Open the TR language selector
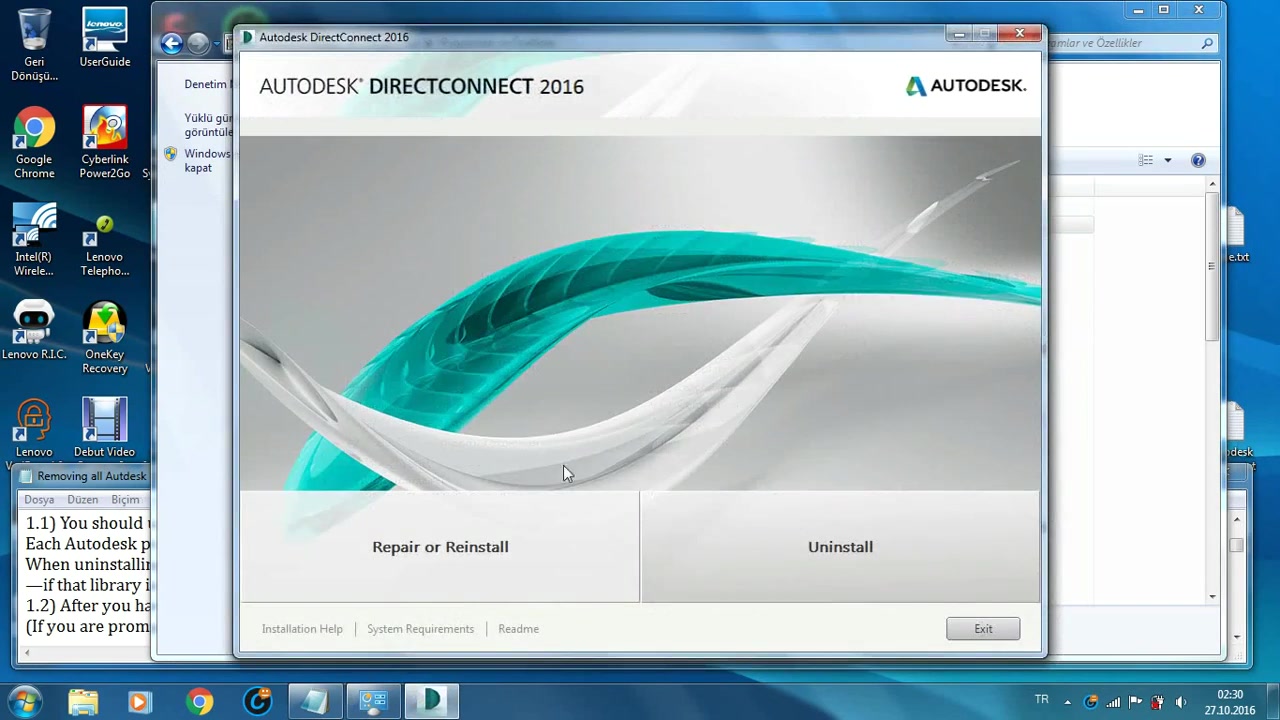Screen dimensions: 1280x720 [1041, 699]
